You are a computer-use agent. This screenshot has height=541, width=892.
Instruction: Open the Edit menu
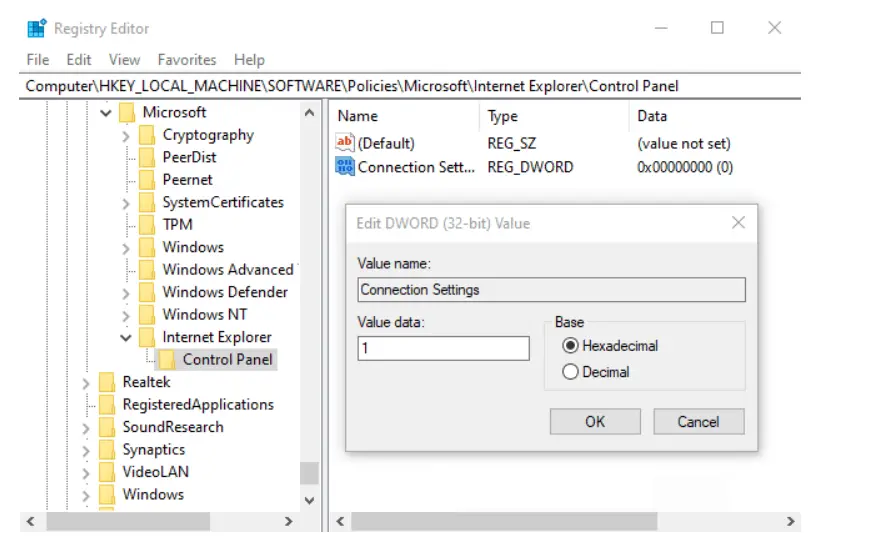click(79, 60)
